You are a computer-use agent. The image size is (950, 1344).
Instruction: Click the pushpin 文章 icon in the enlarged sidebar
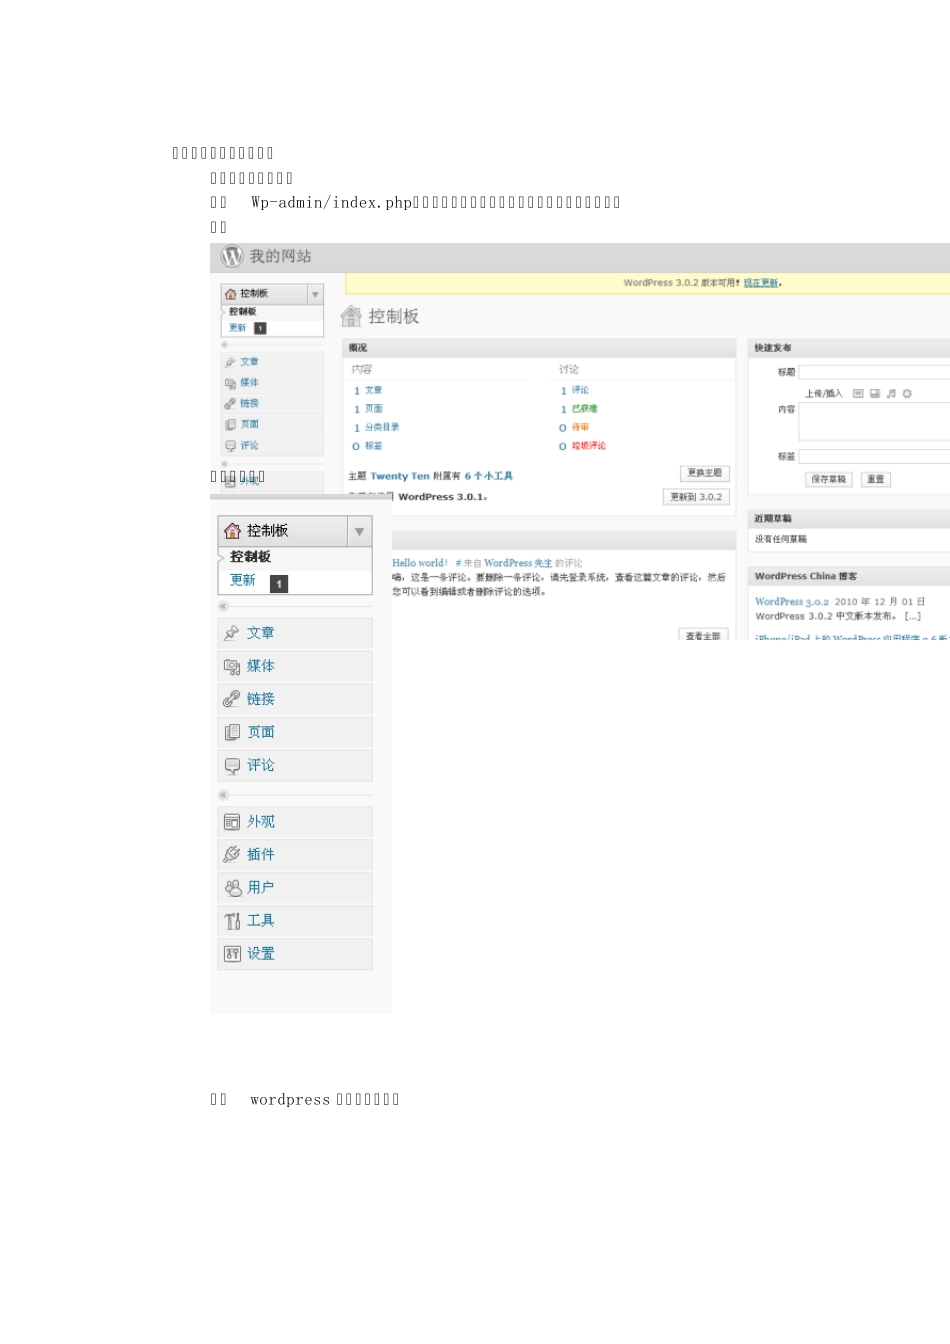tap(232, 633)
